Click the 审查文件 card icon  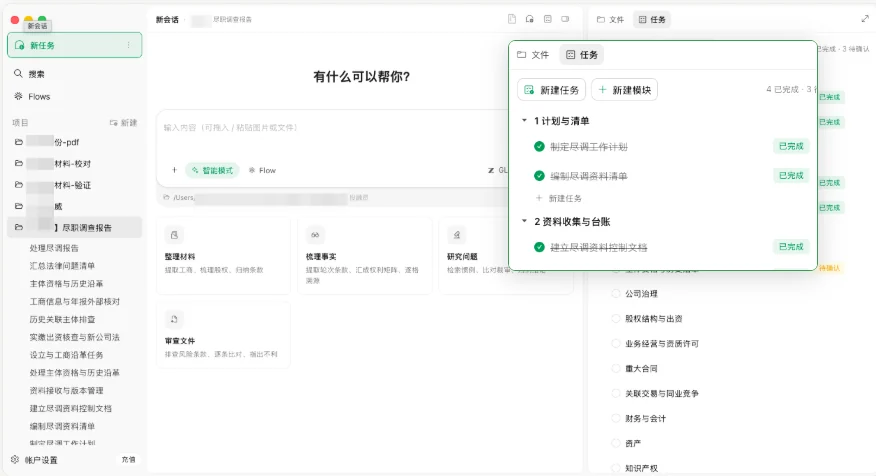coord(174,320)
